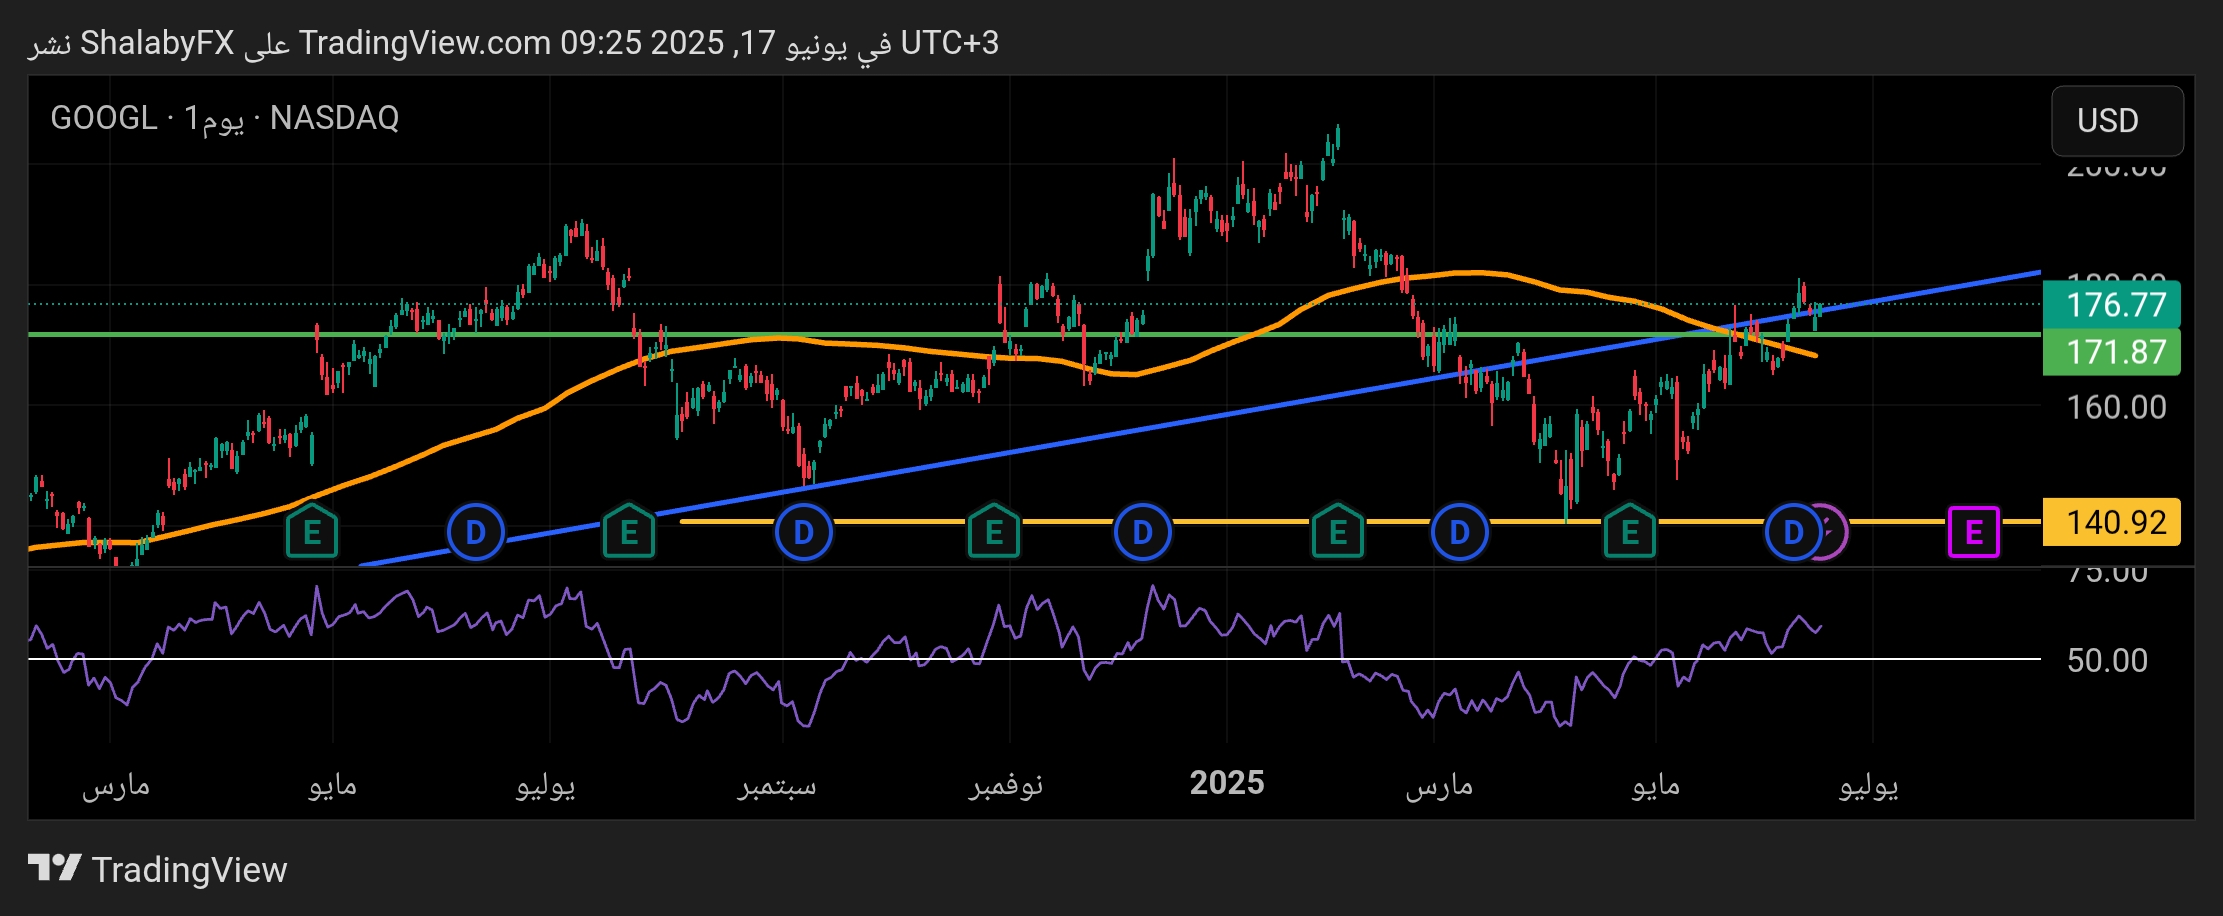Click the نوفمبر time axis label

[1006, 785]
